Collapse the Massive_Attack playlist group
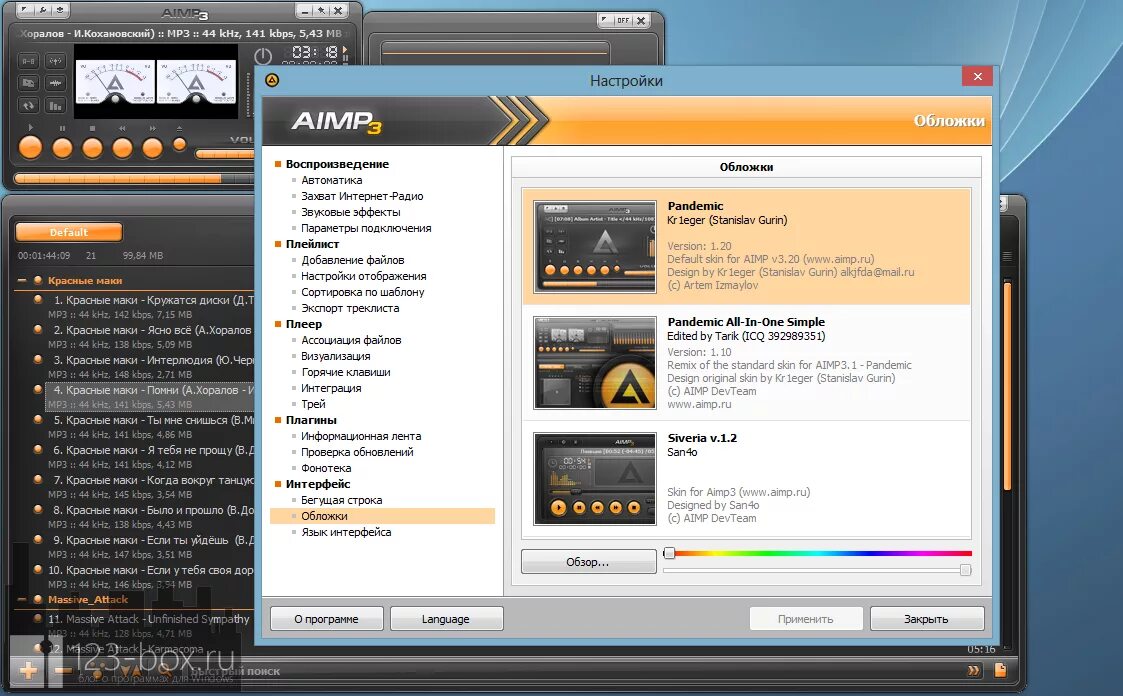 click(x=21, y=599)
